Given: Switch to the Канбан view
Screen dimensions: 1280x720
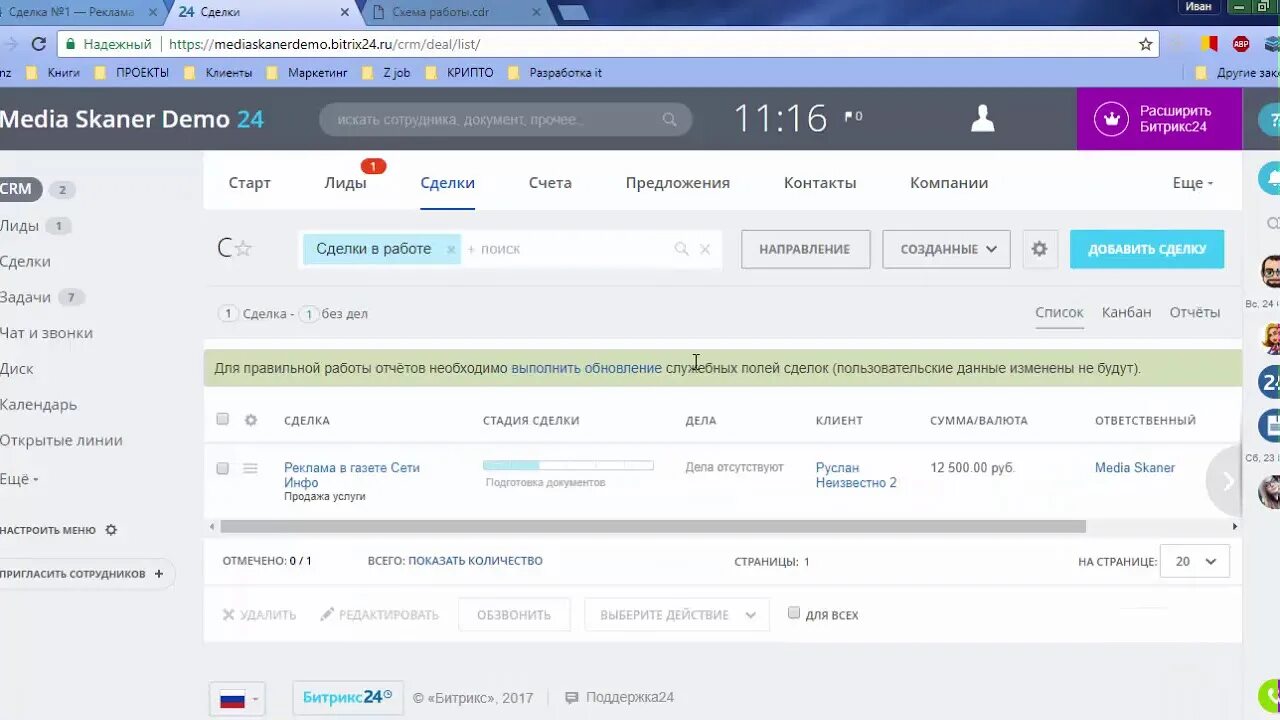Looking at the screenshot, I should click(x=1127, y=312).
